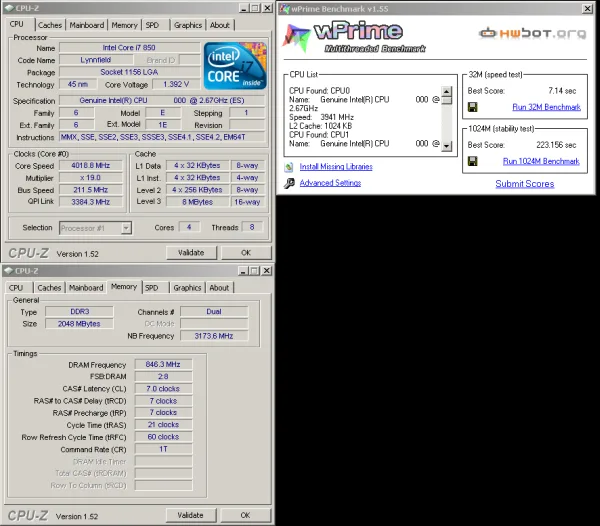Image resolution: width=600 pixels, height=526 pixels.
Task: Click the Bus Speed value 211.5 MHz
Action: (x=91, y=190)
